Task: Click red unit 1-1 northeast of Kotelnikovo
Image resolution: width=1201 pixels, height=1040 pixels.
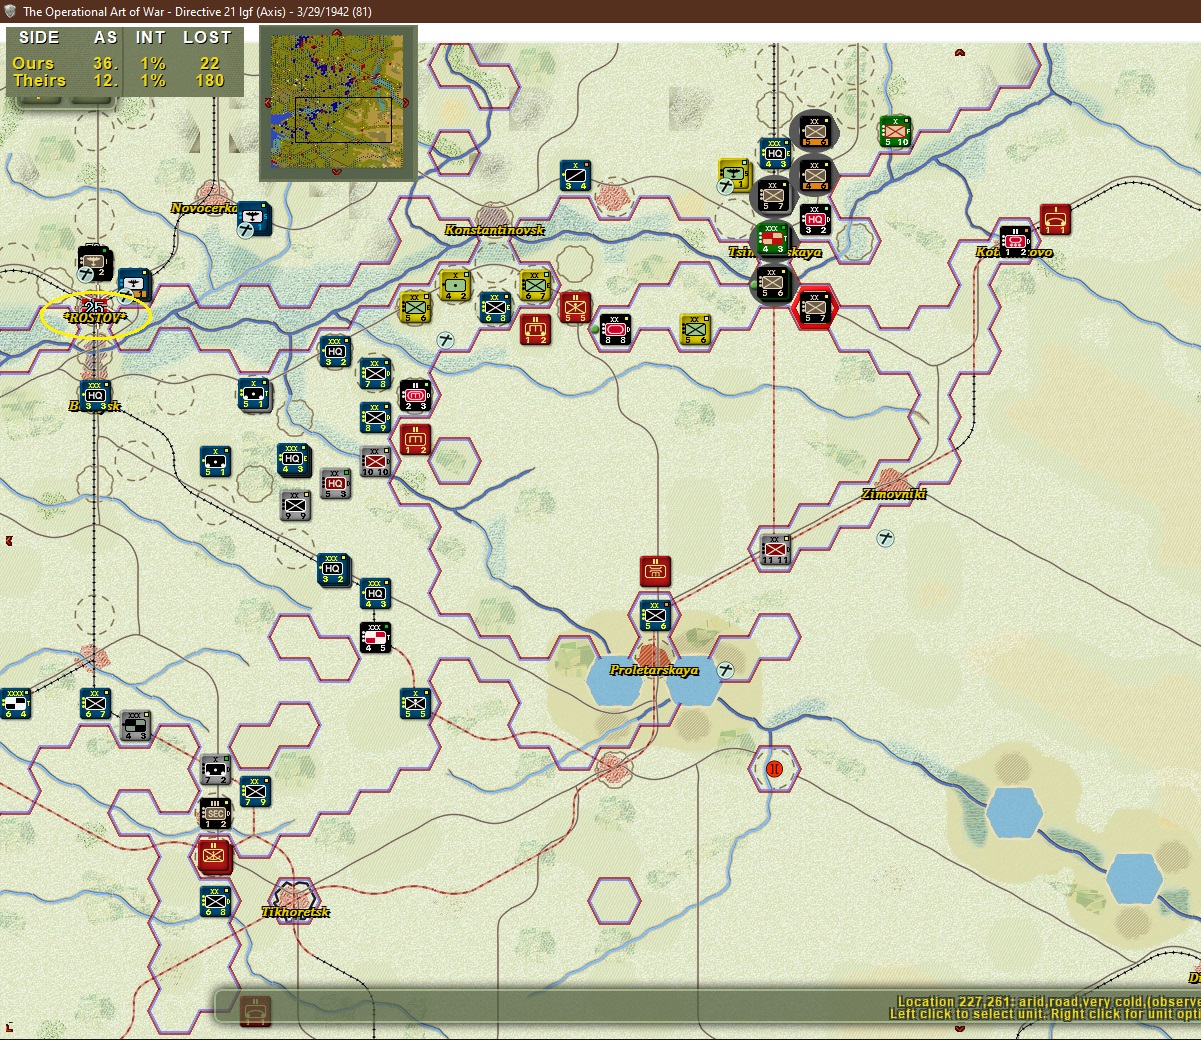Action: point(1055,219)
